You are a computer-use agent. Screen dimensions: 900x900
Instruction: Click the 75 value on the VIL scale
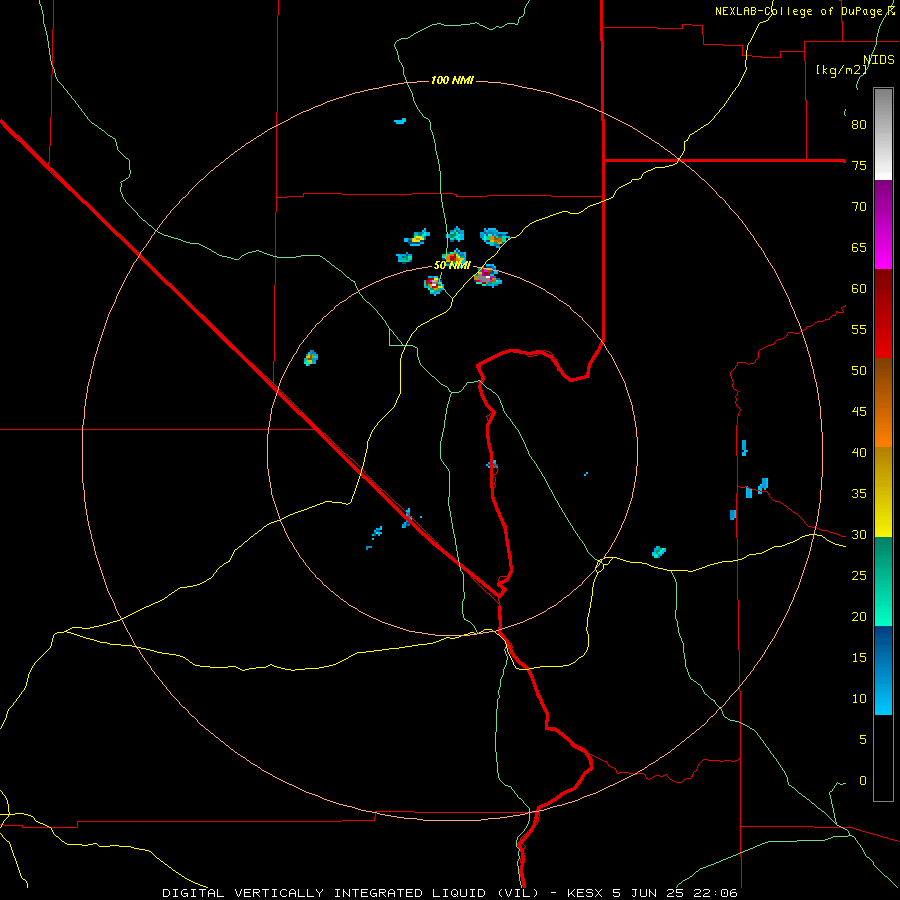859,165
